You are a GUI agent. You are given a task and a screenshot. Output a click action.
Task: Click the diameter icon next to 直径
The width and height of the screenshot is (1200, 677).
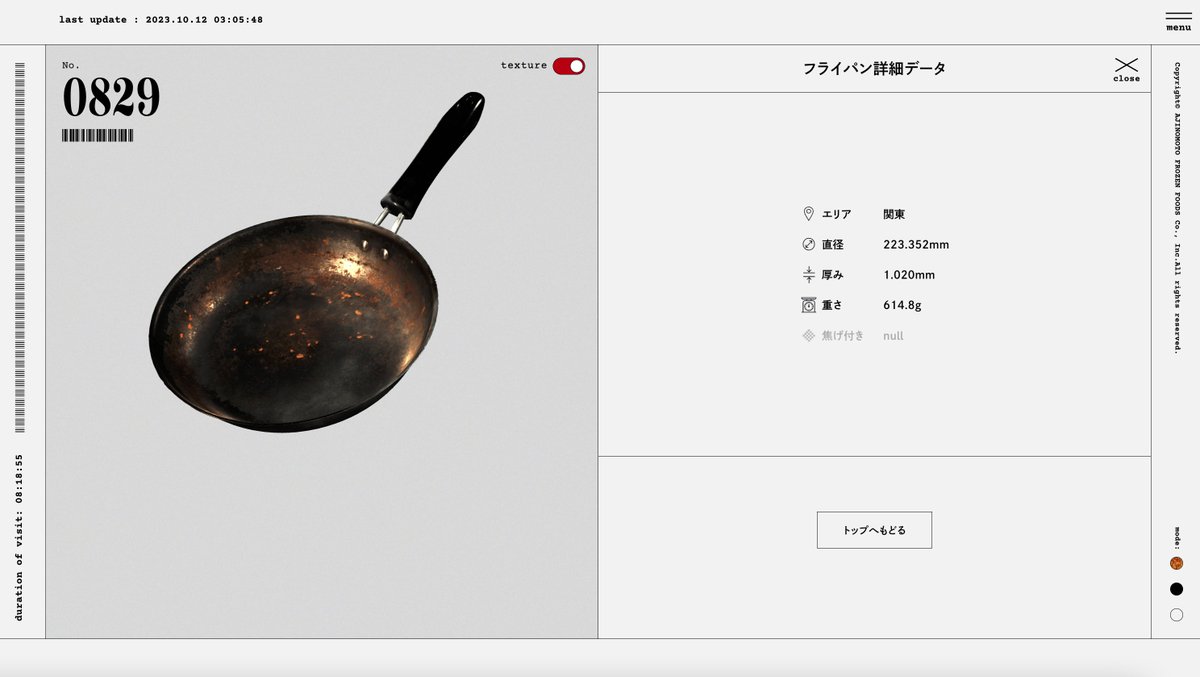click(x=808, y=244)
